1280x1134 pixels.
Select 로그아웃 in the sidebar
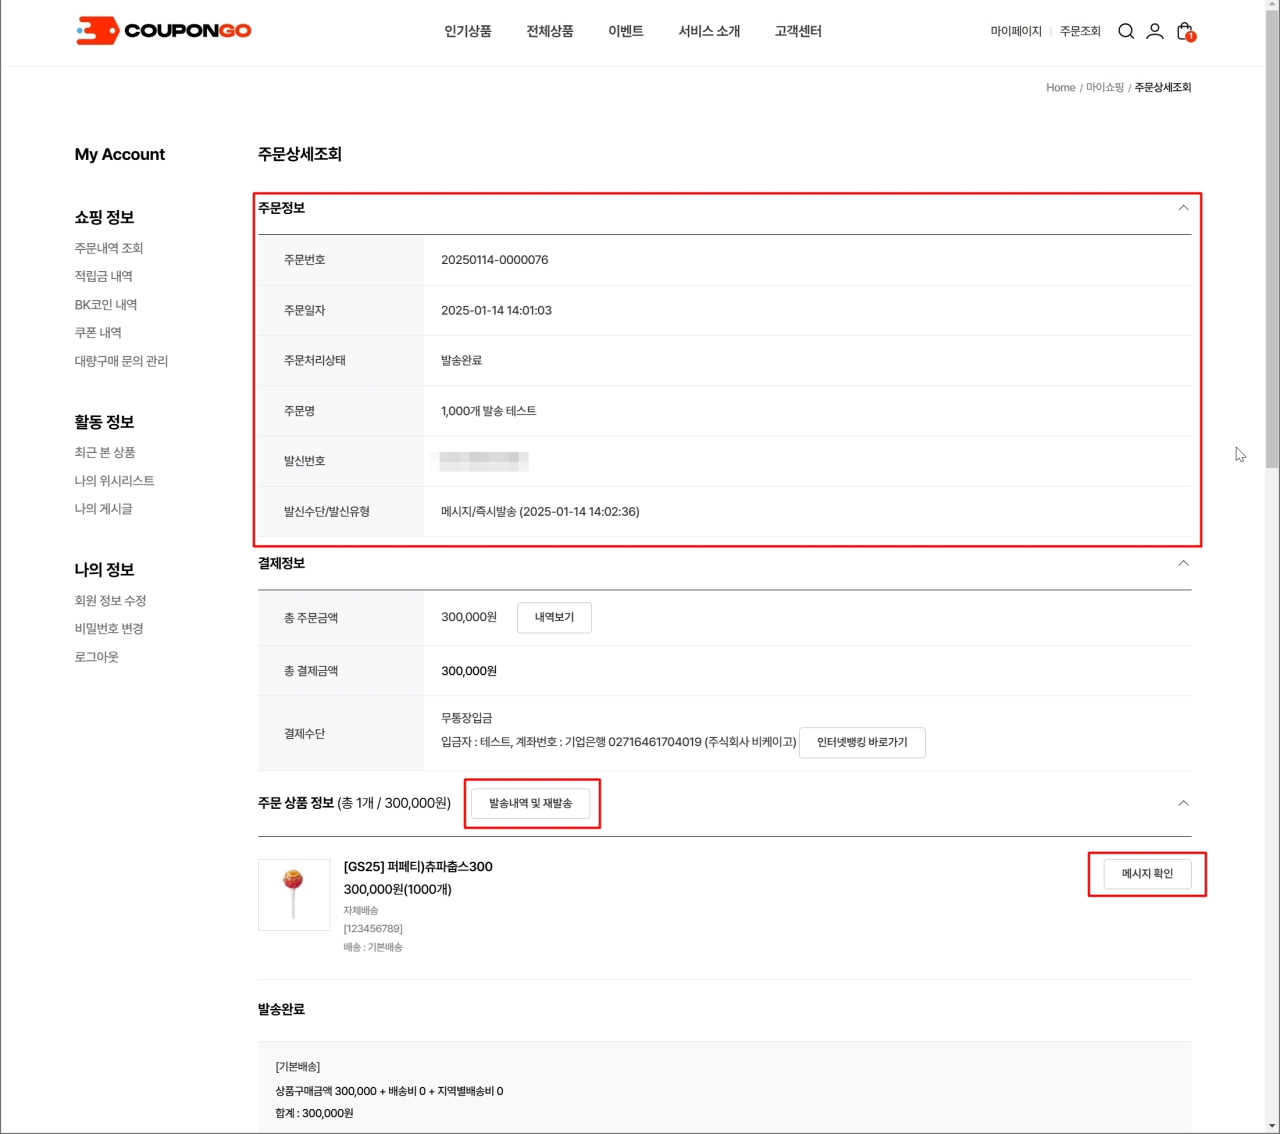[96, 657]
